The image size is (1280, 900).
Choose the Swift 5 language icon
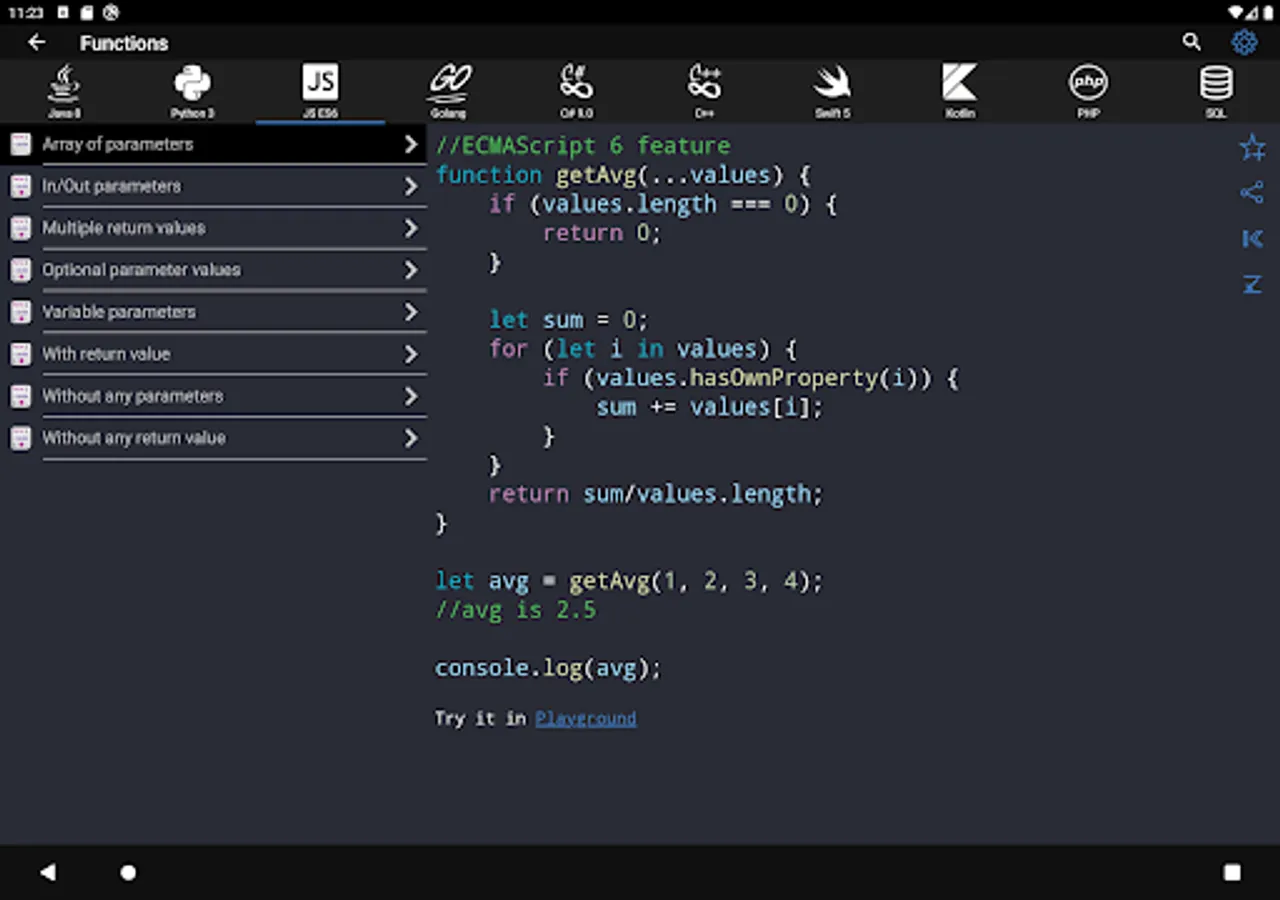click(x=832, y=91)
